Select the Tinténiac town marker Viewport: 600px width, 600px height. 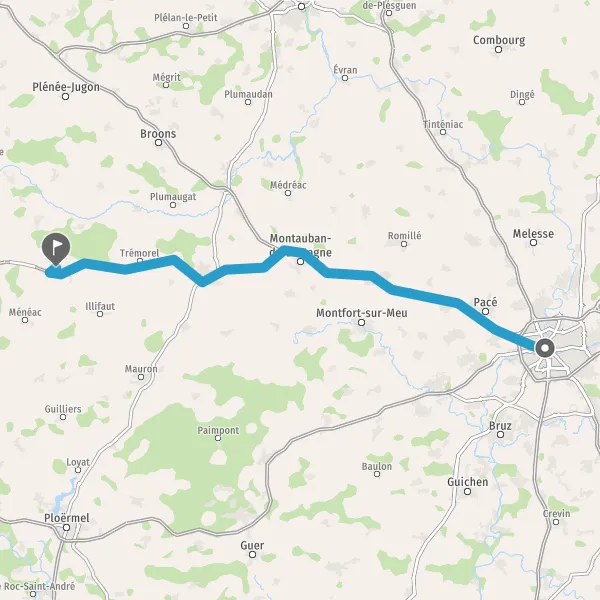(x=443, y=132)
